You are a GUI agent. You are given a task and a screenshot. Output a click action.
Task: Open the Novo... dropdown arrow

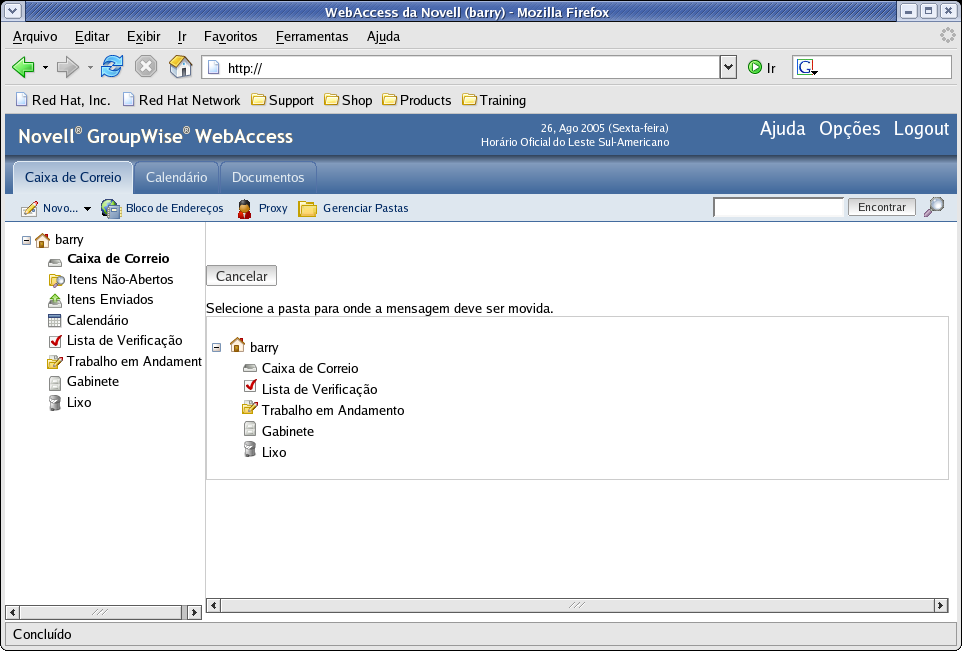87,209
